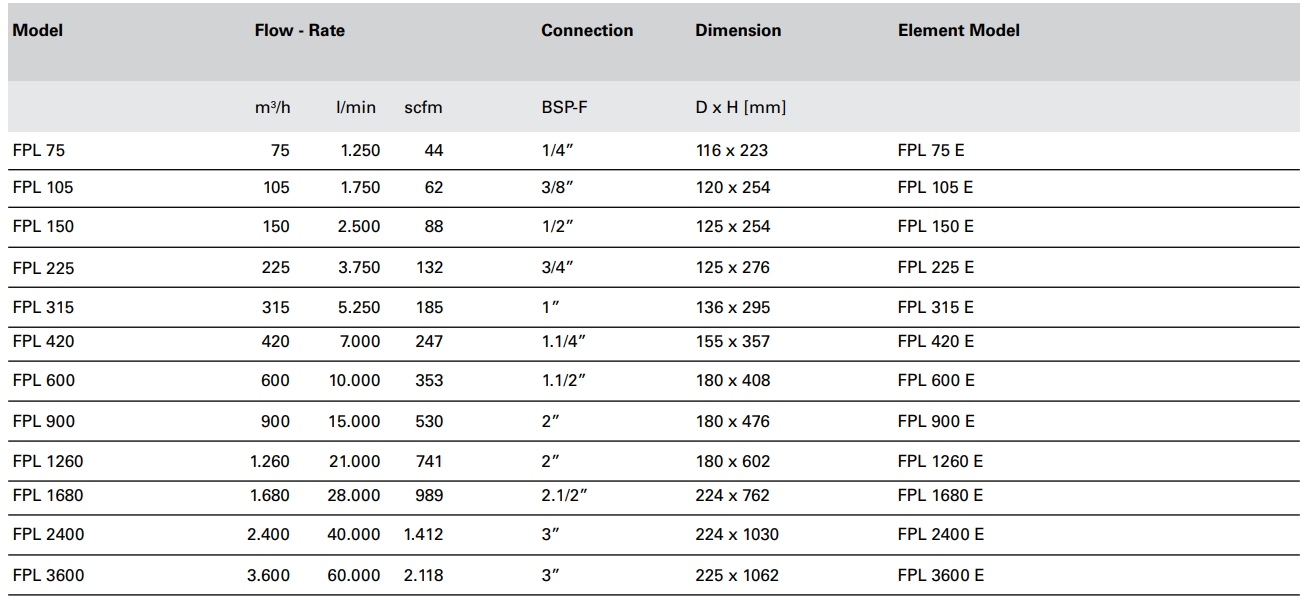Click the Model column header
The height and width of the screenshot is (600, 1306).
[38, 31]
